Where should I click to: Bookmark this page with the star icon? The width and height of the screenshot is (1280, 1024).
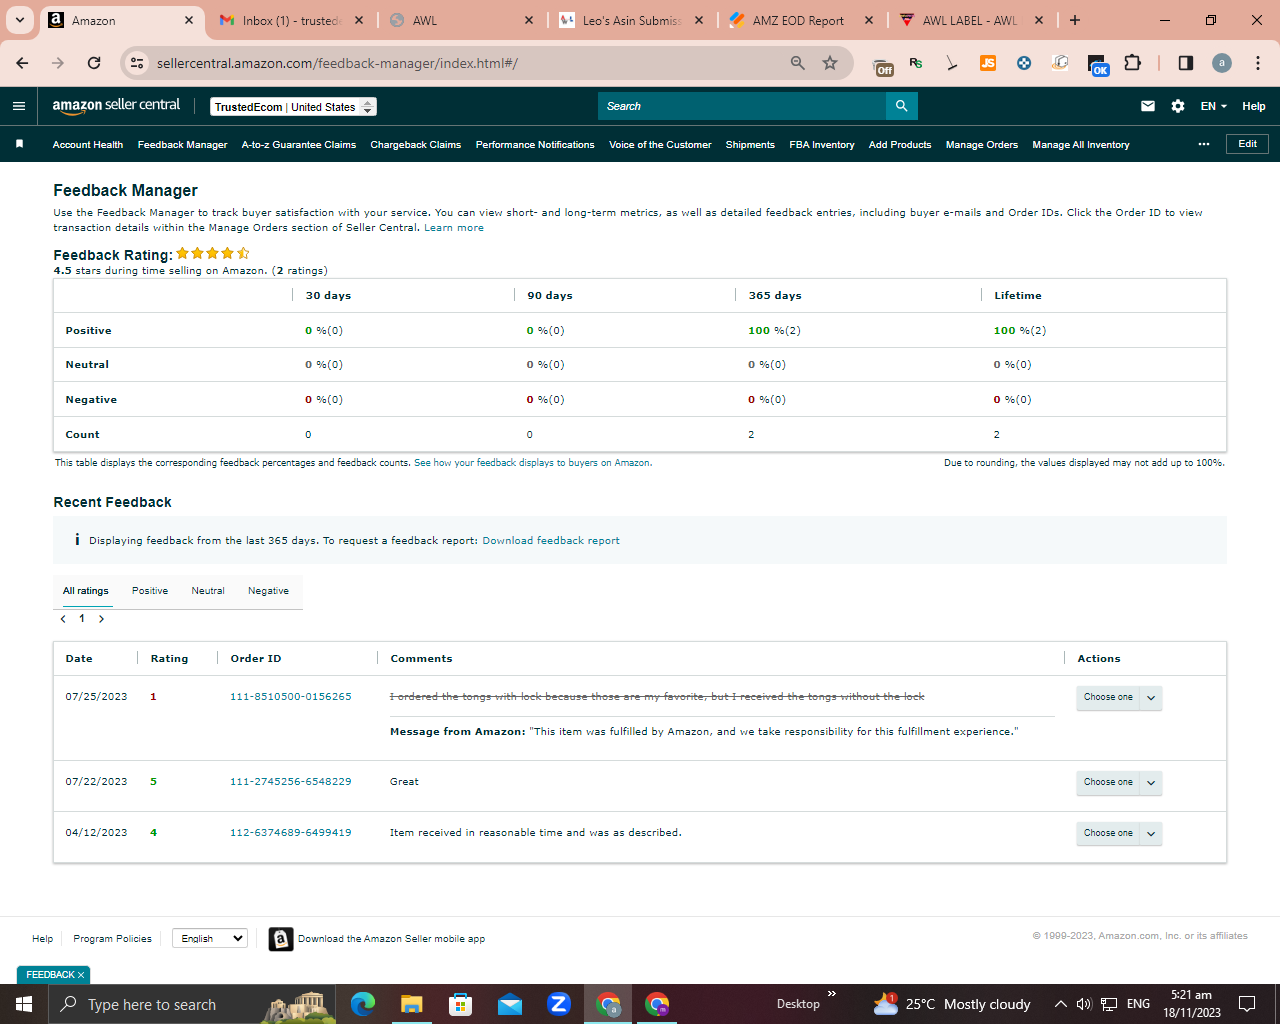(x=830, y=63)
